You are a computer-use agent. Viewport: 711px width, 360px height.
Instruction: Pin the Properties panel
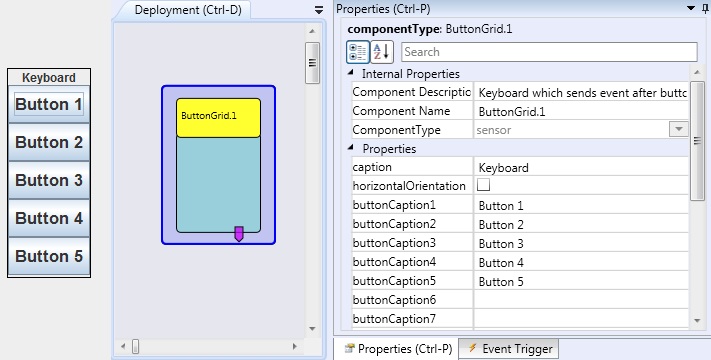click(704, 8)
